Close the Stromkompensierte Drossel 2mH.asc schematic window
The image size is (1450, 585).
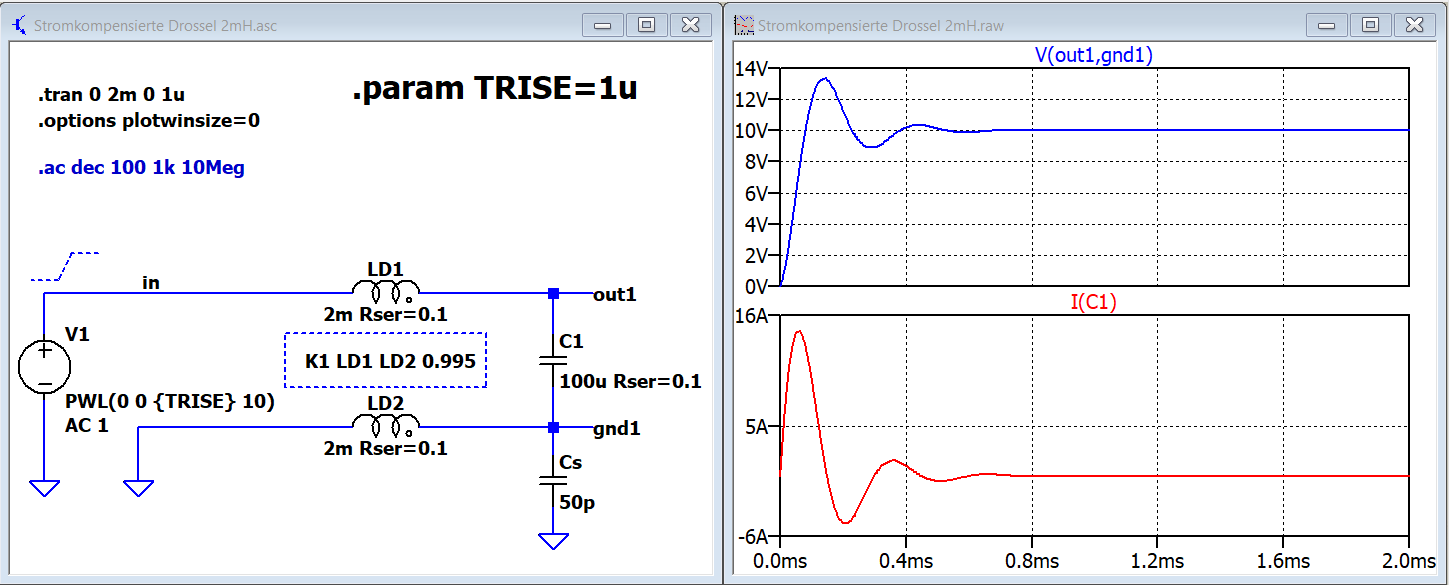(690, 25)
